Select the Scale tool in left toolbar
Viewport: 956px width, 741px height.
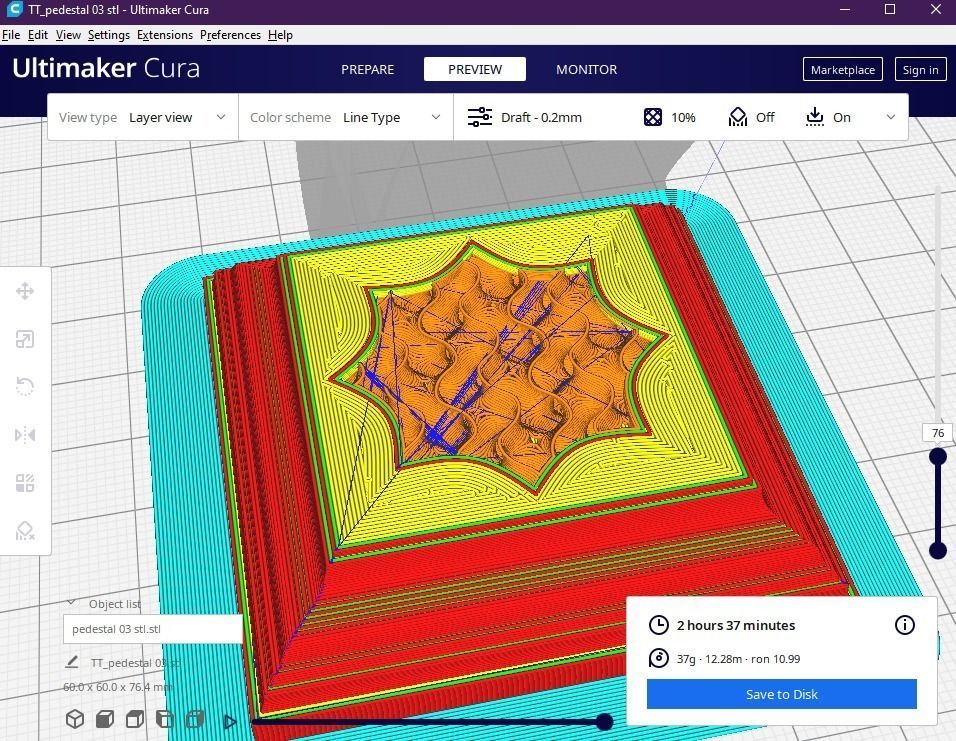point(25,339)
